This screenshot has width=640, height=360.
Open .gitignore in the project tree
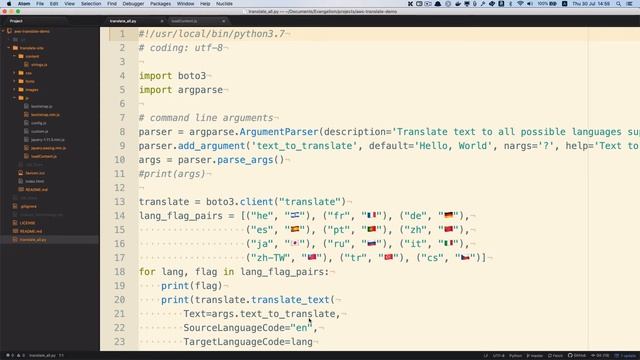pyautogui.click(x=28, y=206)
